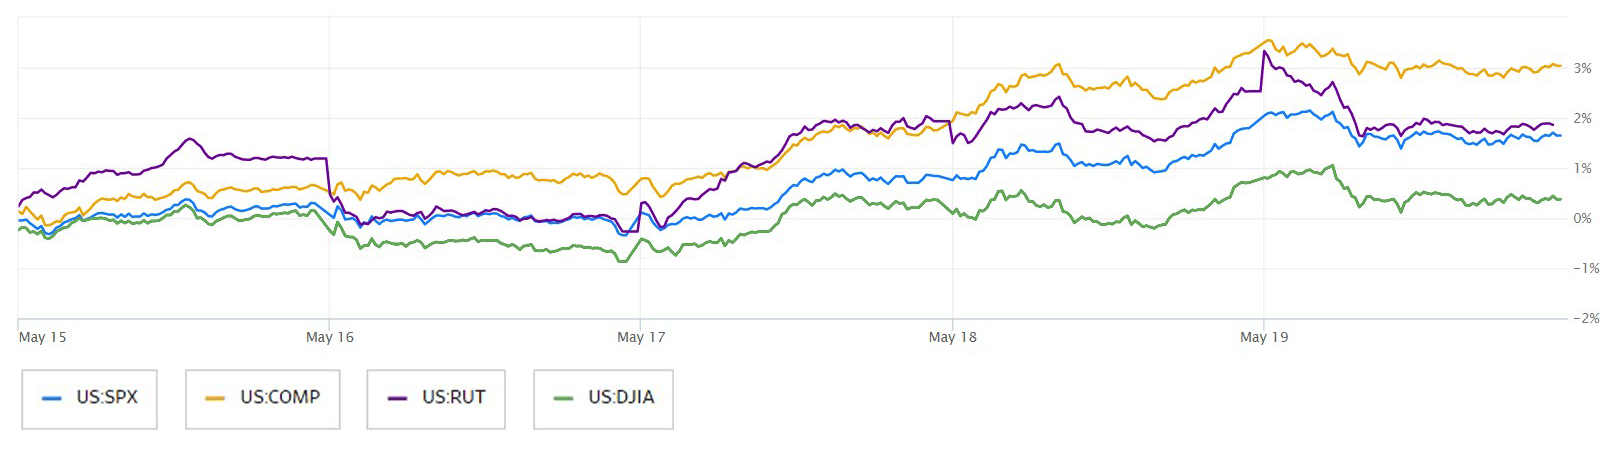This screenshot has width=1613, height=451.
Task: Toggle the US:SPX series legend button
Action: coord(89,399)
